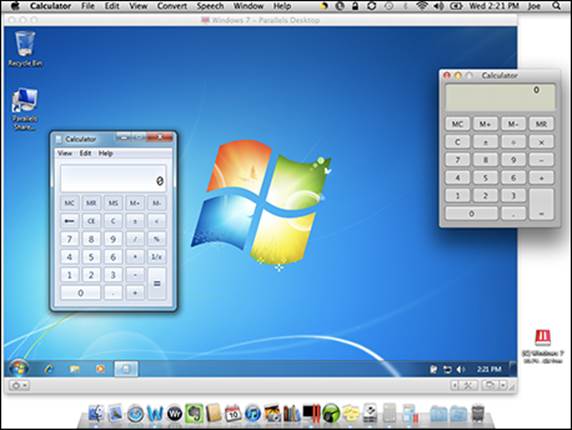The width and height of the screenshot is (572, 430).
Task: Click the Action Center flag in tray
Action: [x=433, y=370]
